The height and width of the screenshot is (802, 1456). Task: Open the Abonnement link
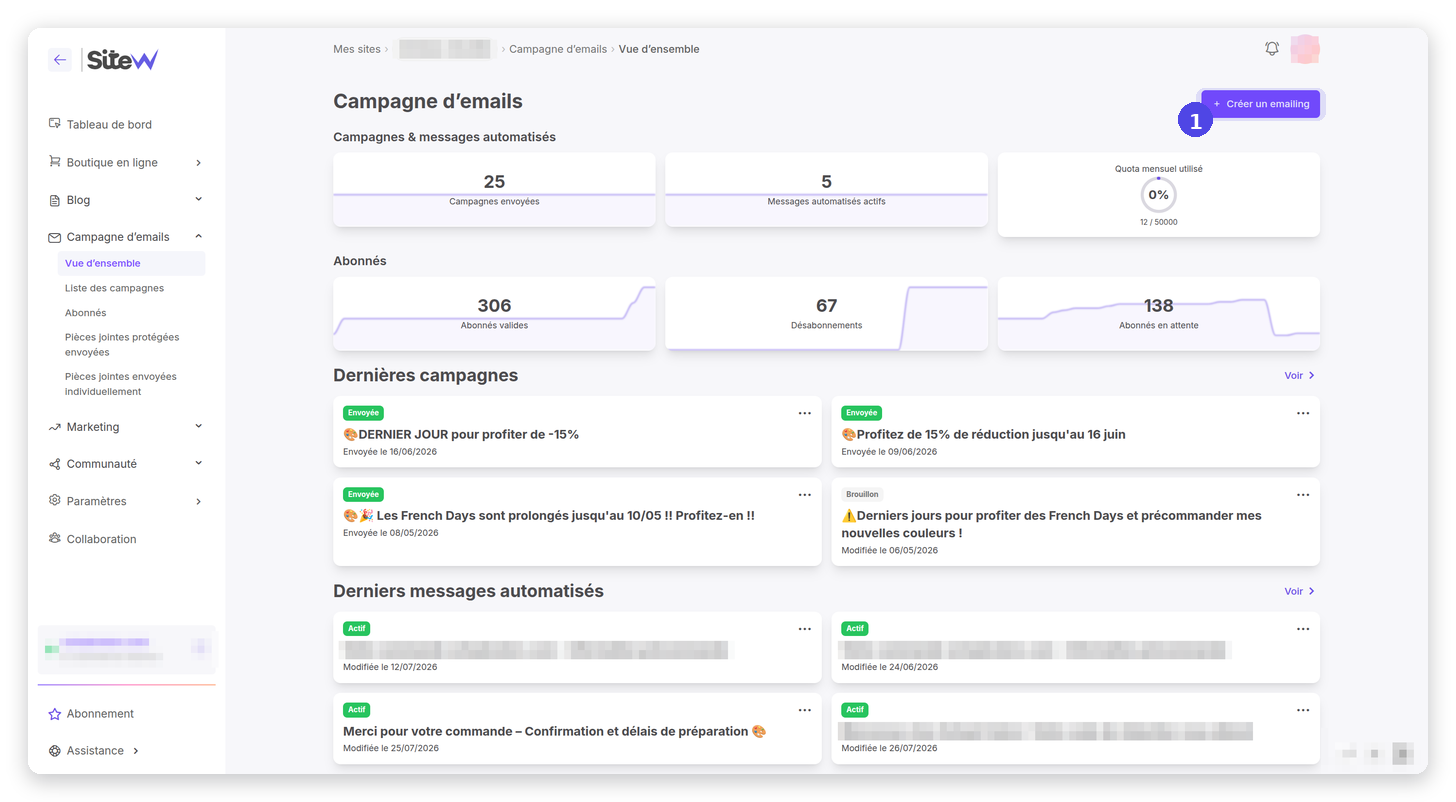[x=100, y=714]
